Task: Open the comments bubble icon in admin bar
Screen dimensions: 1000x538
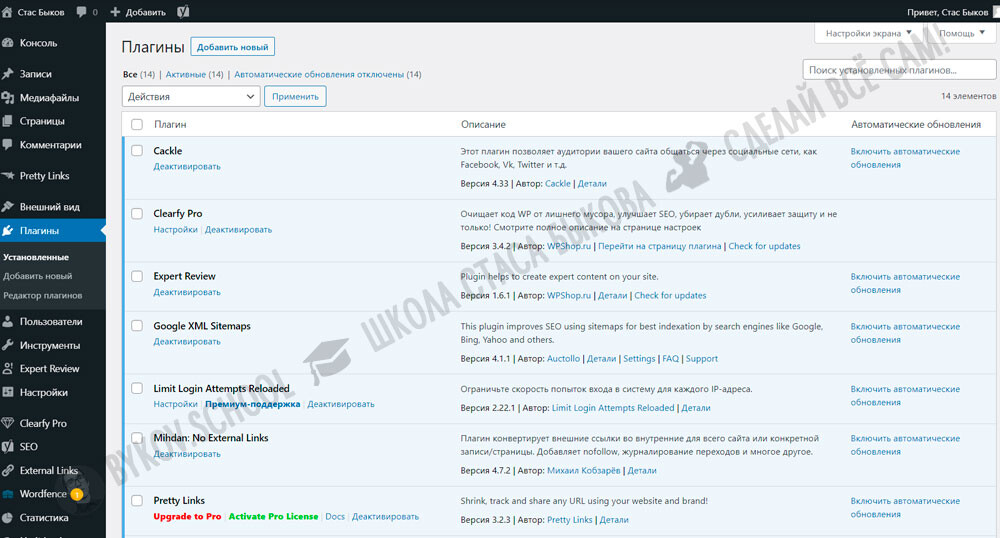Action: coord(80,12)
